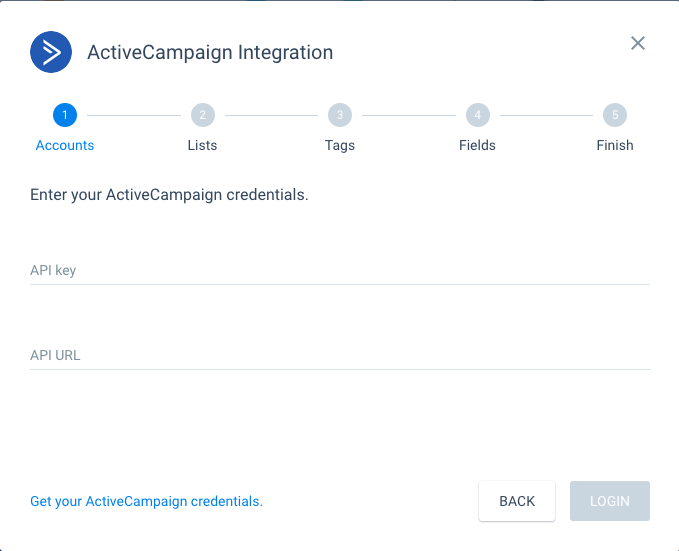Focus the API key input field
The height and width of the screenshot is (551, 679).
tap(340, 270)
